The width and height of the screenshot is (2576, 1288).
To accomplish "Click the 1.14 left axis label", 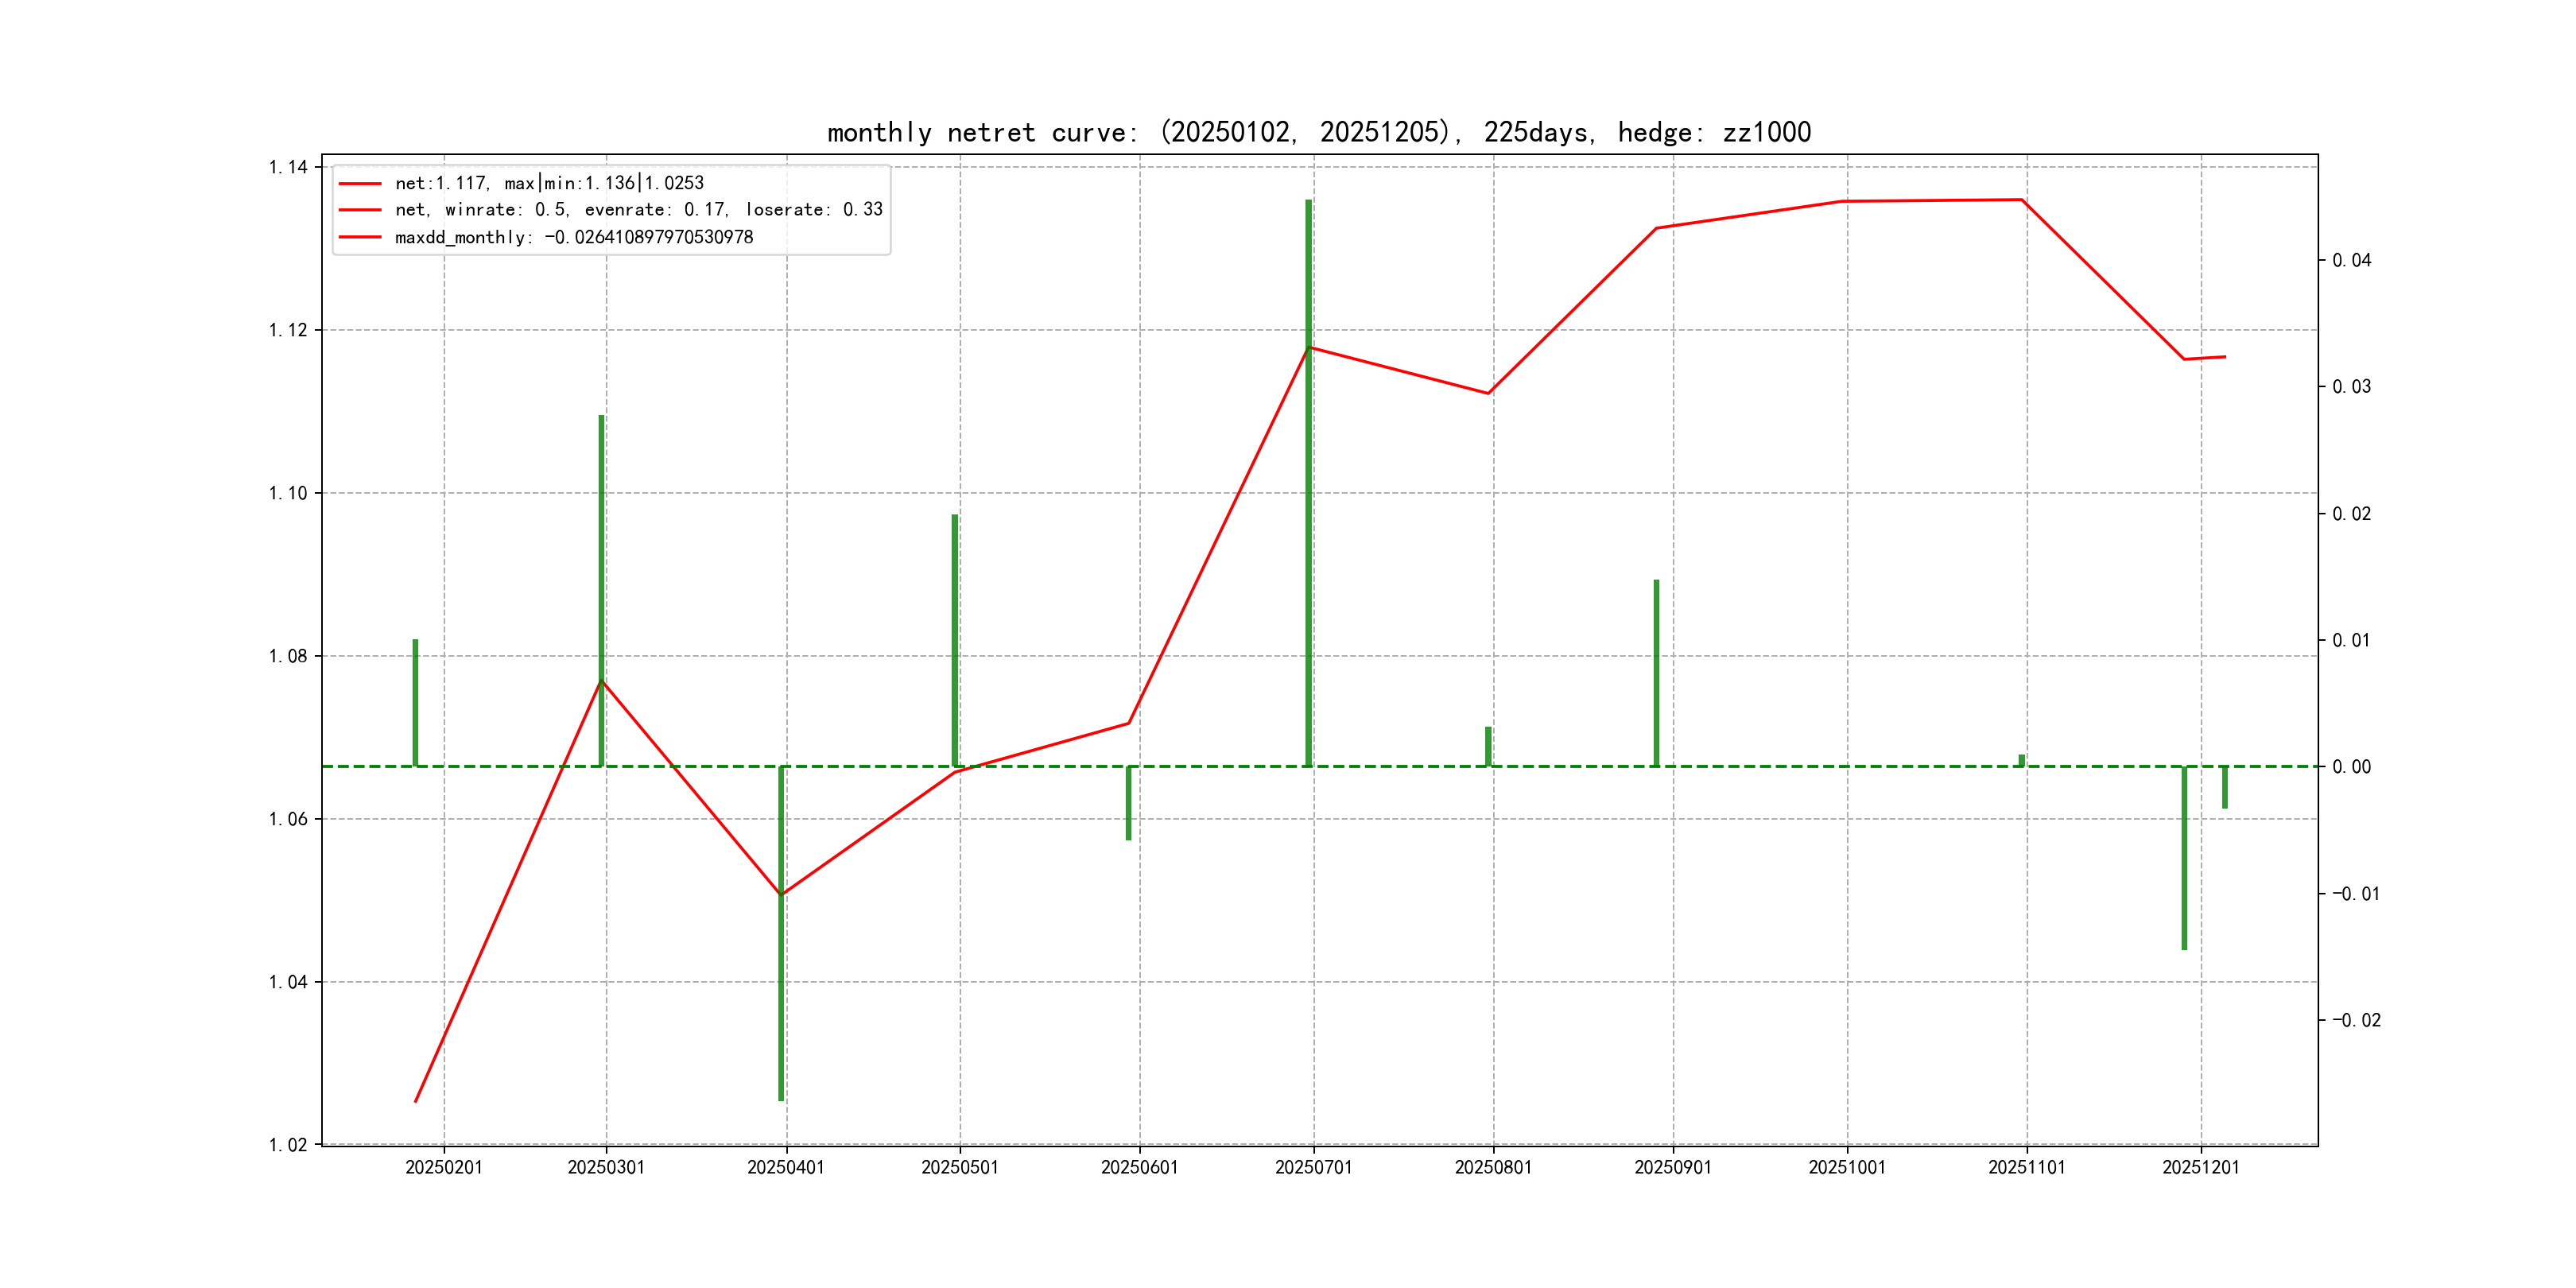I will [288, 167].
